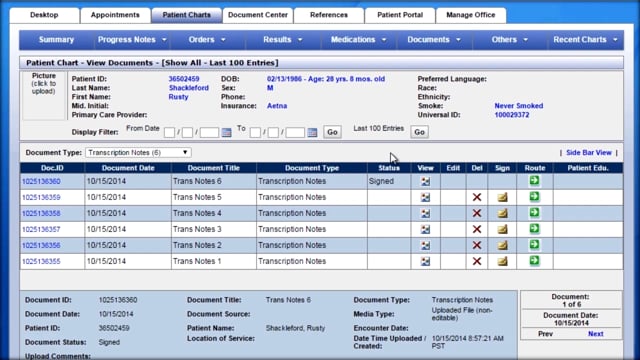The height and width of the screenshot is (360, 640).
Task: Open To date calendar picker
Action: tap(312, 132)
